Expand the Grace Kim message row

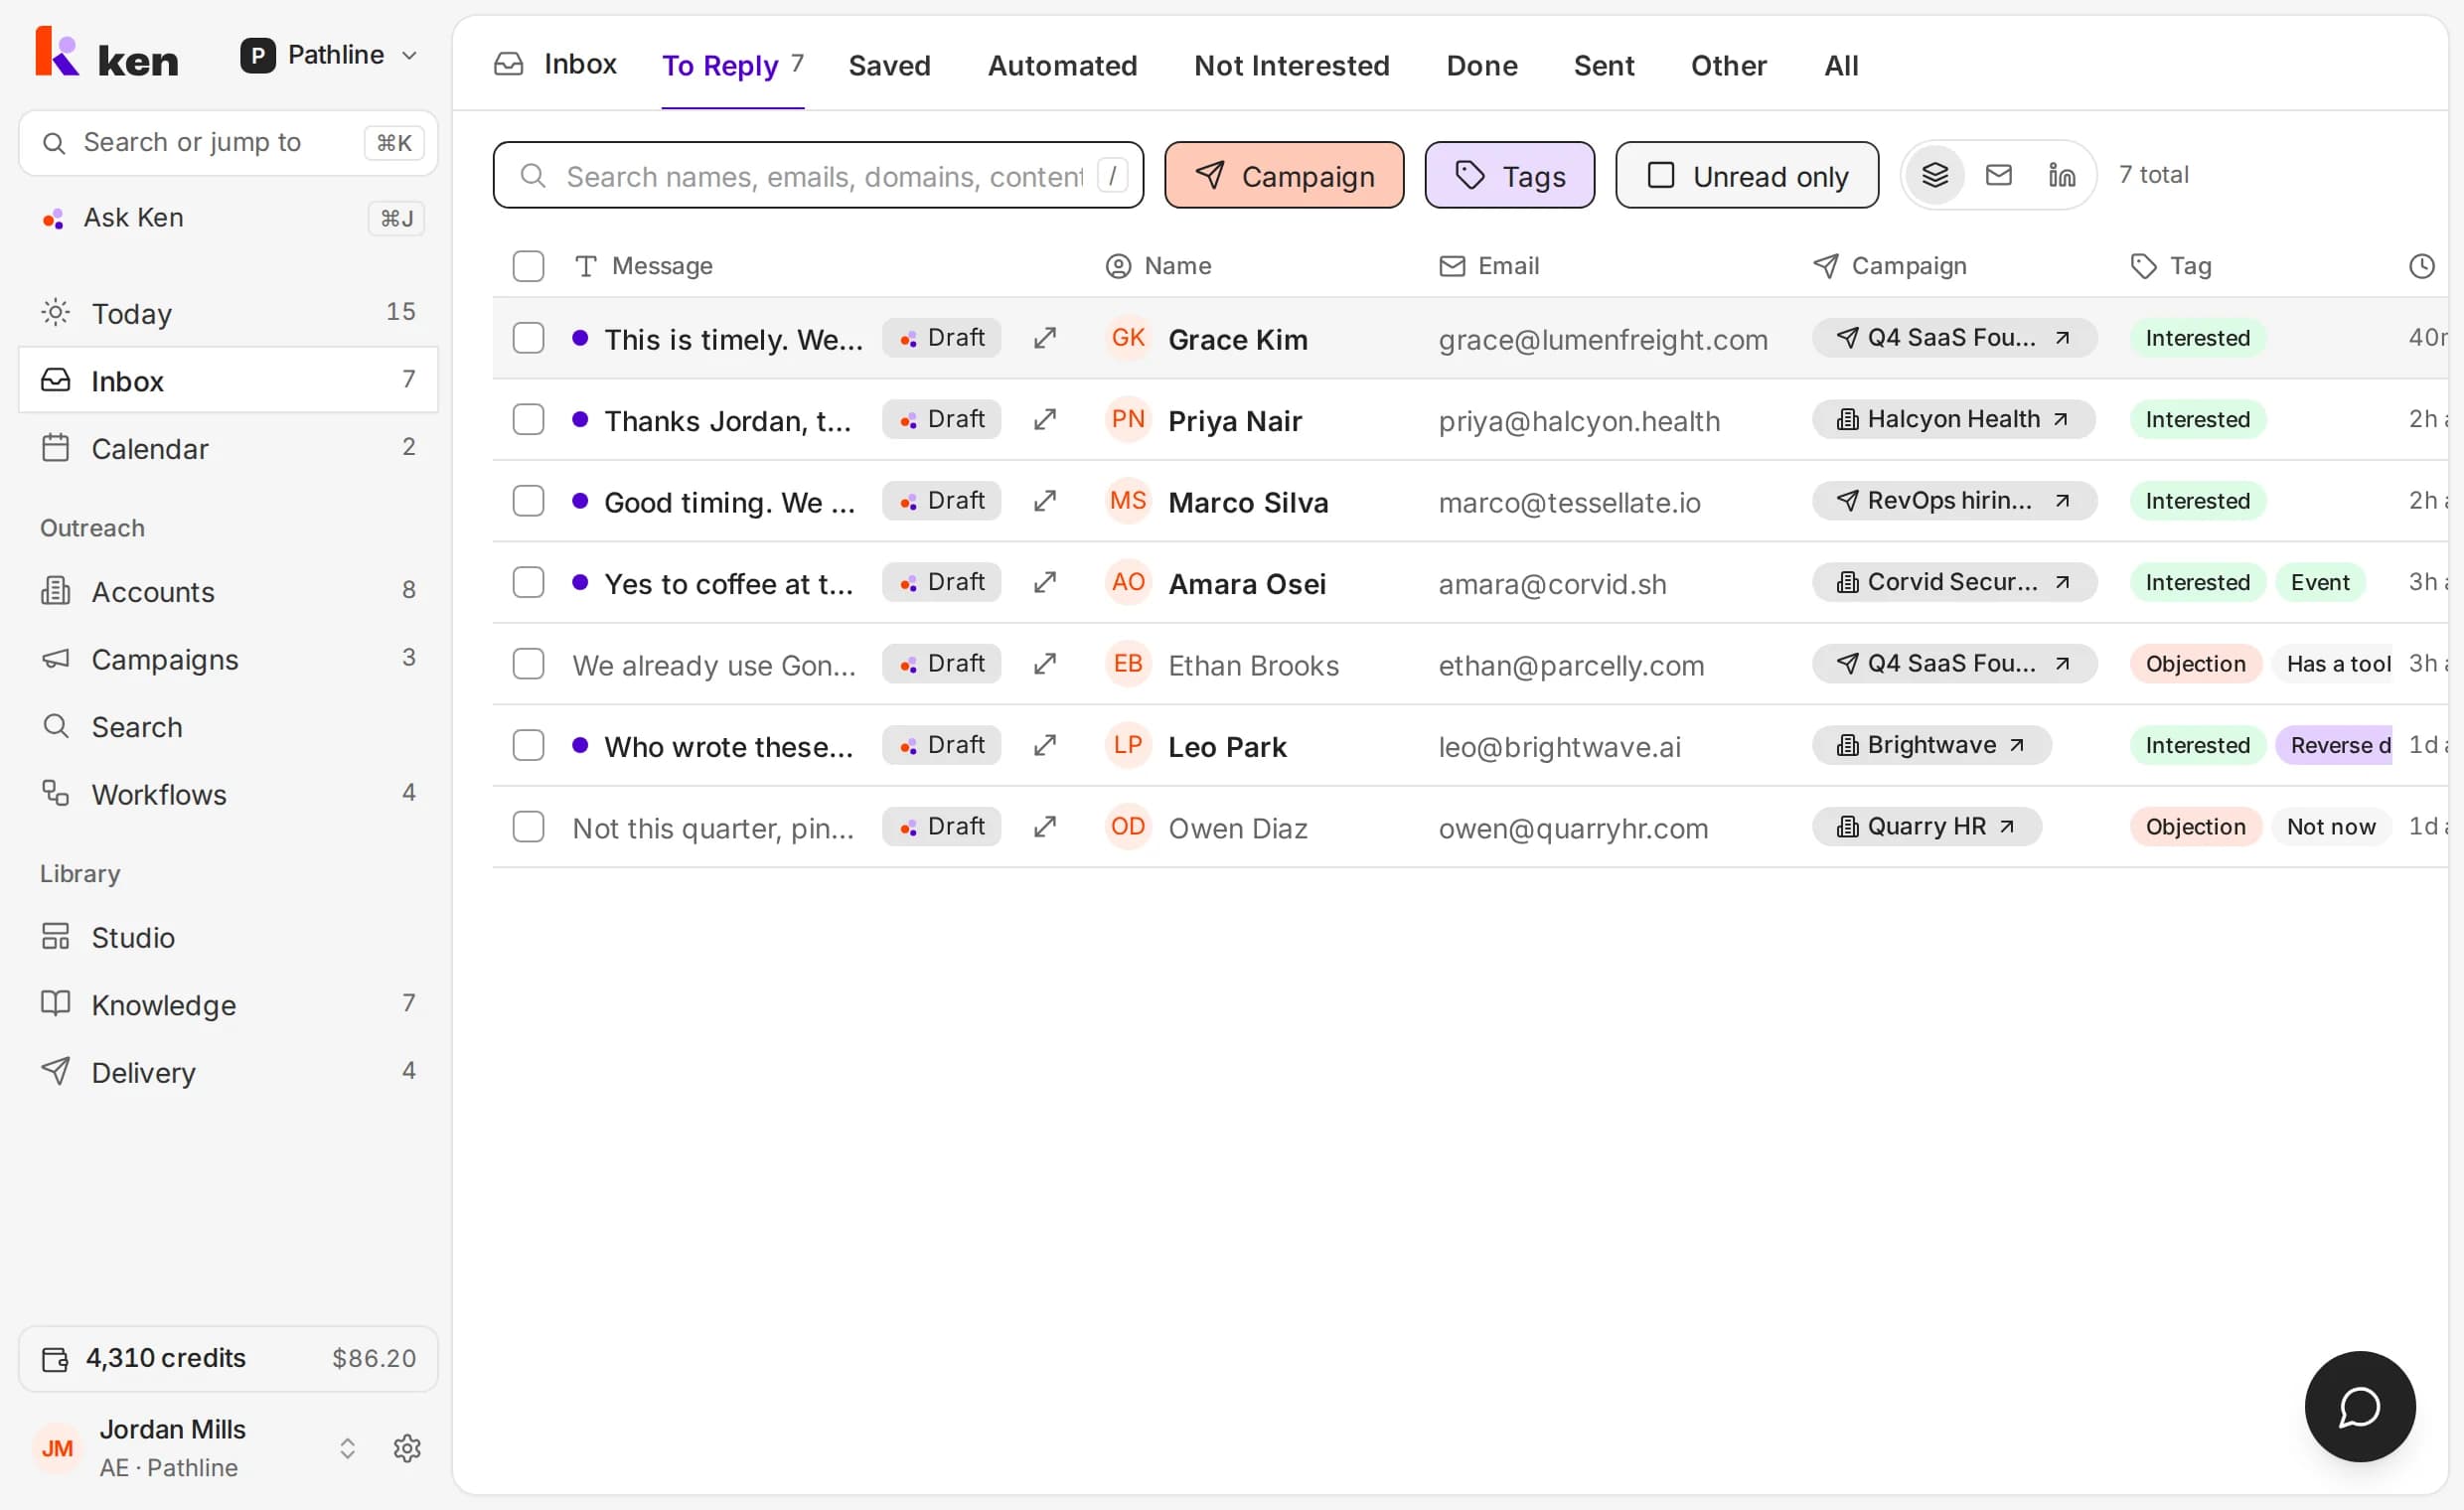pos(1045,338)
